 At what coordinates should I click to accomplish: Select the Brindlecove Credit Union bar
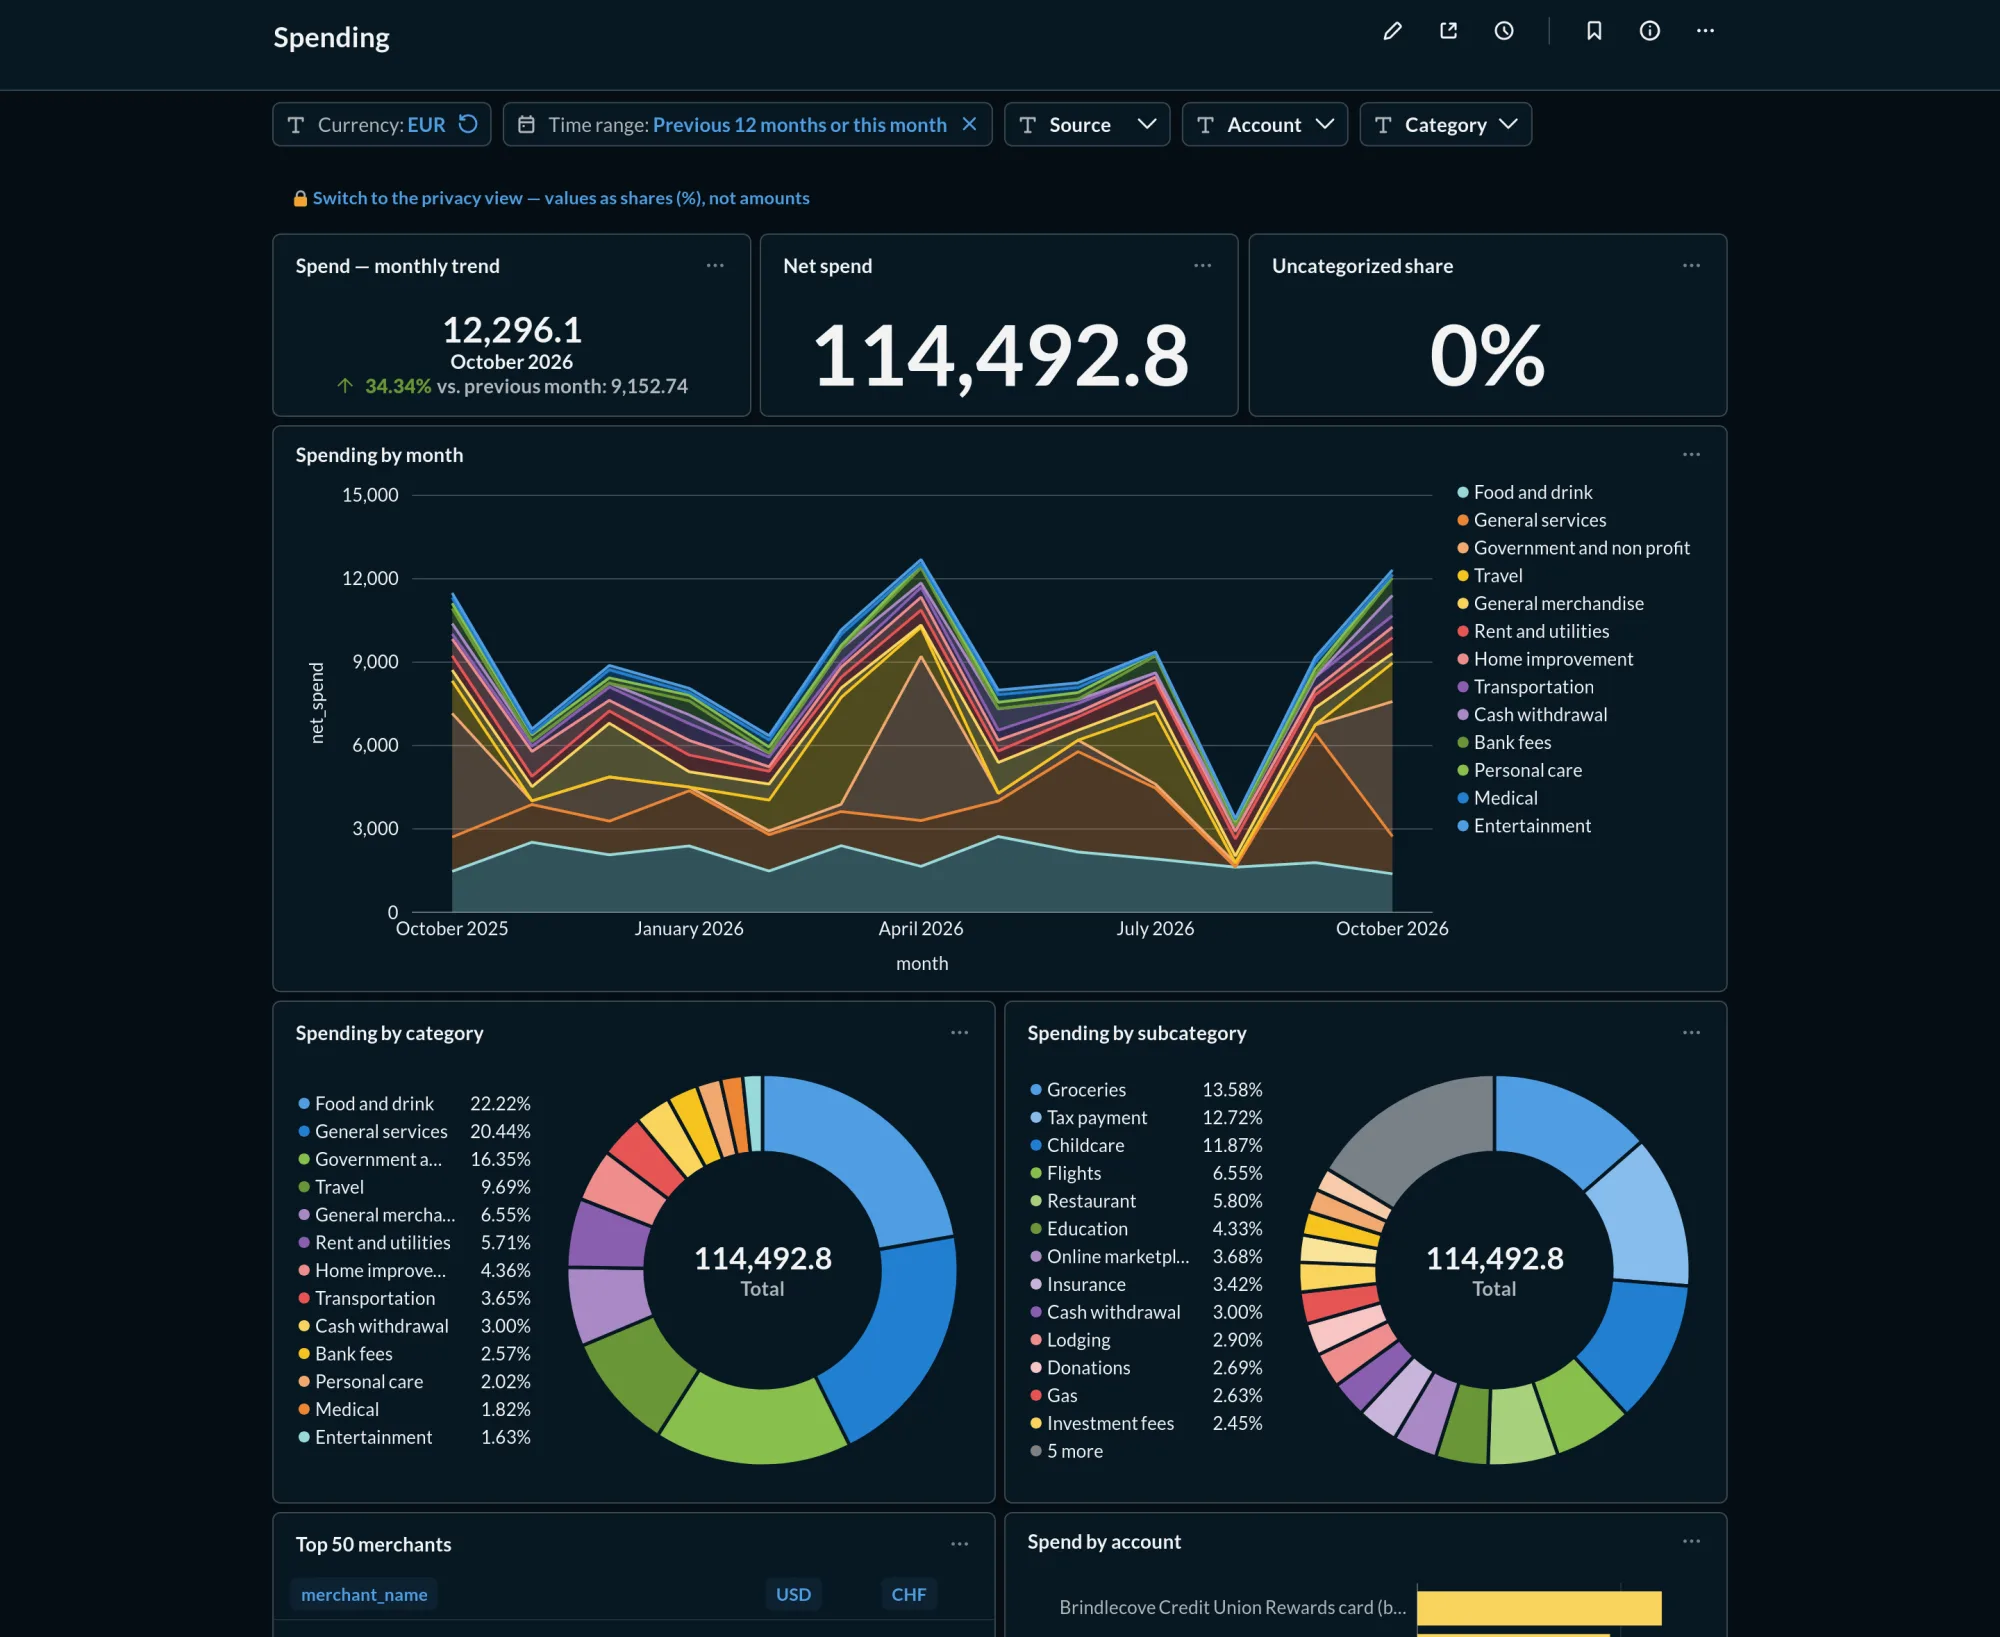pos(1539,1607)
